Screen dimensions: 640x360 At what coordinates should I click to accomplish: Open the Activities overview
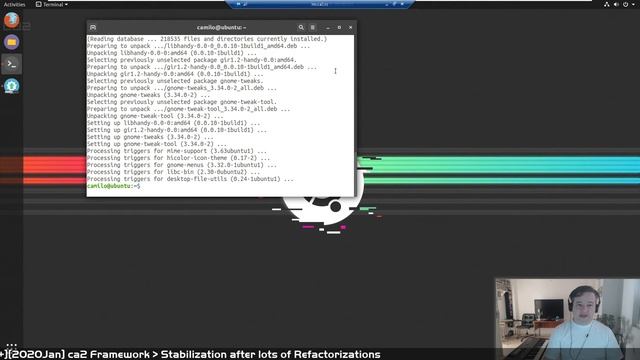point(14,4)
